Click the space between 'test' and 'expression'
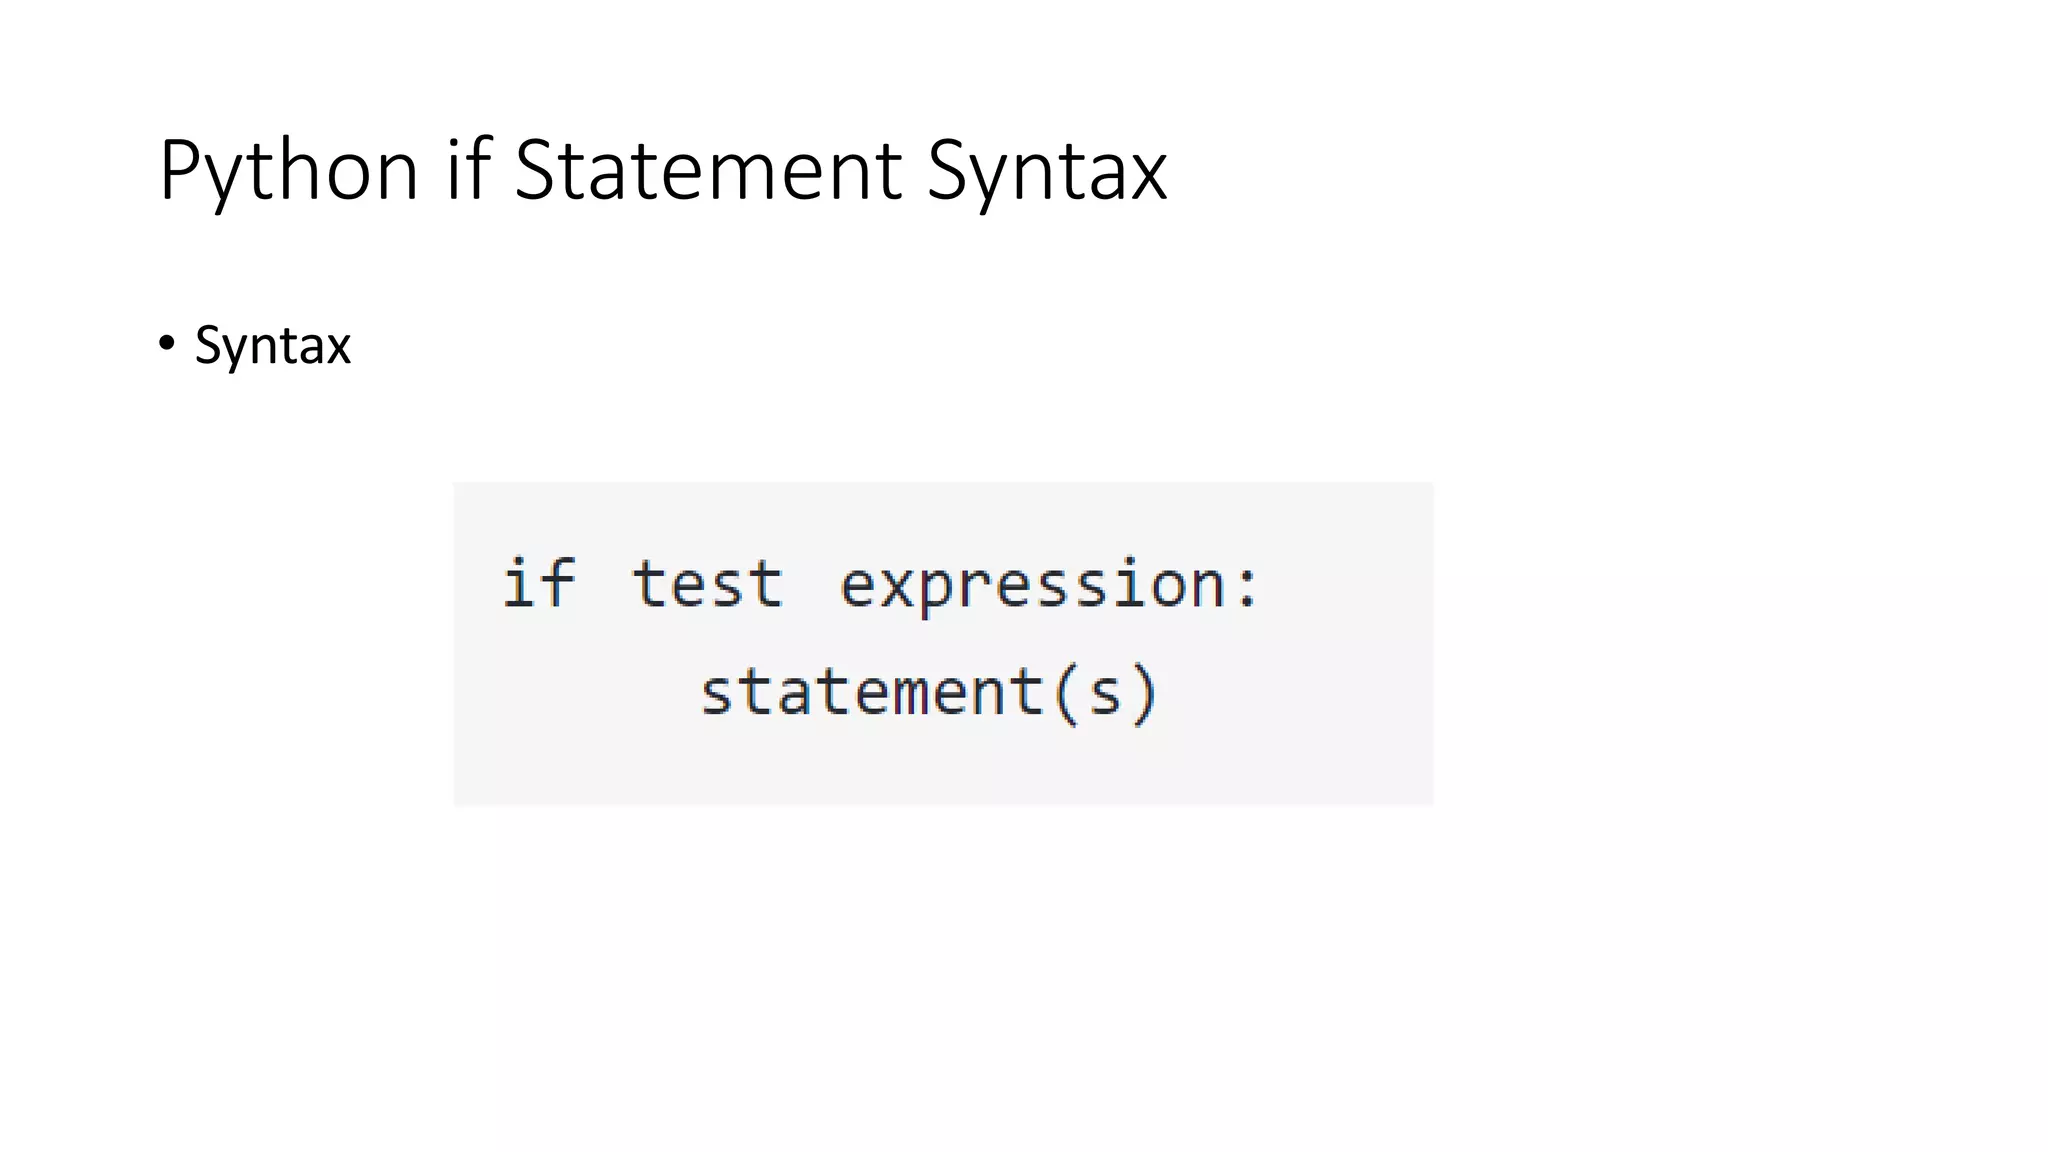This screenshot has height=1152, width=2048. click(x=811, y=584)
